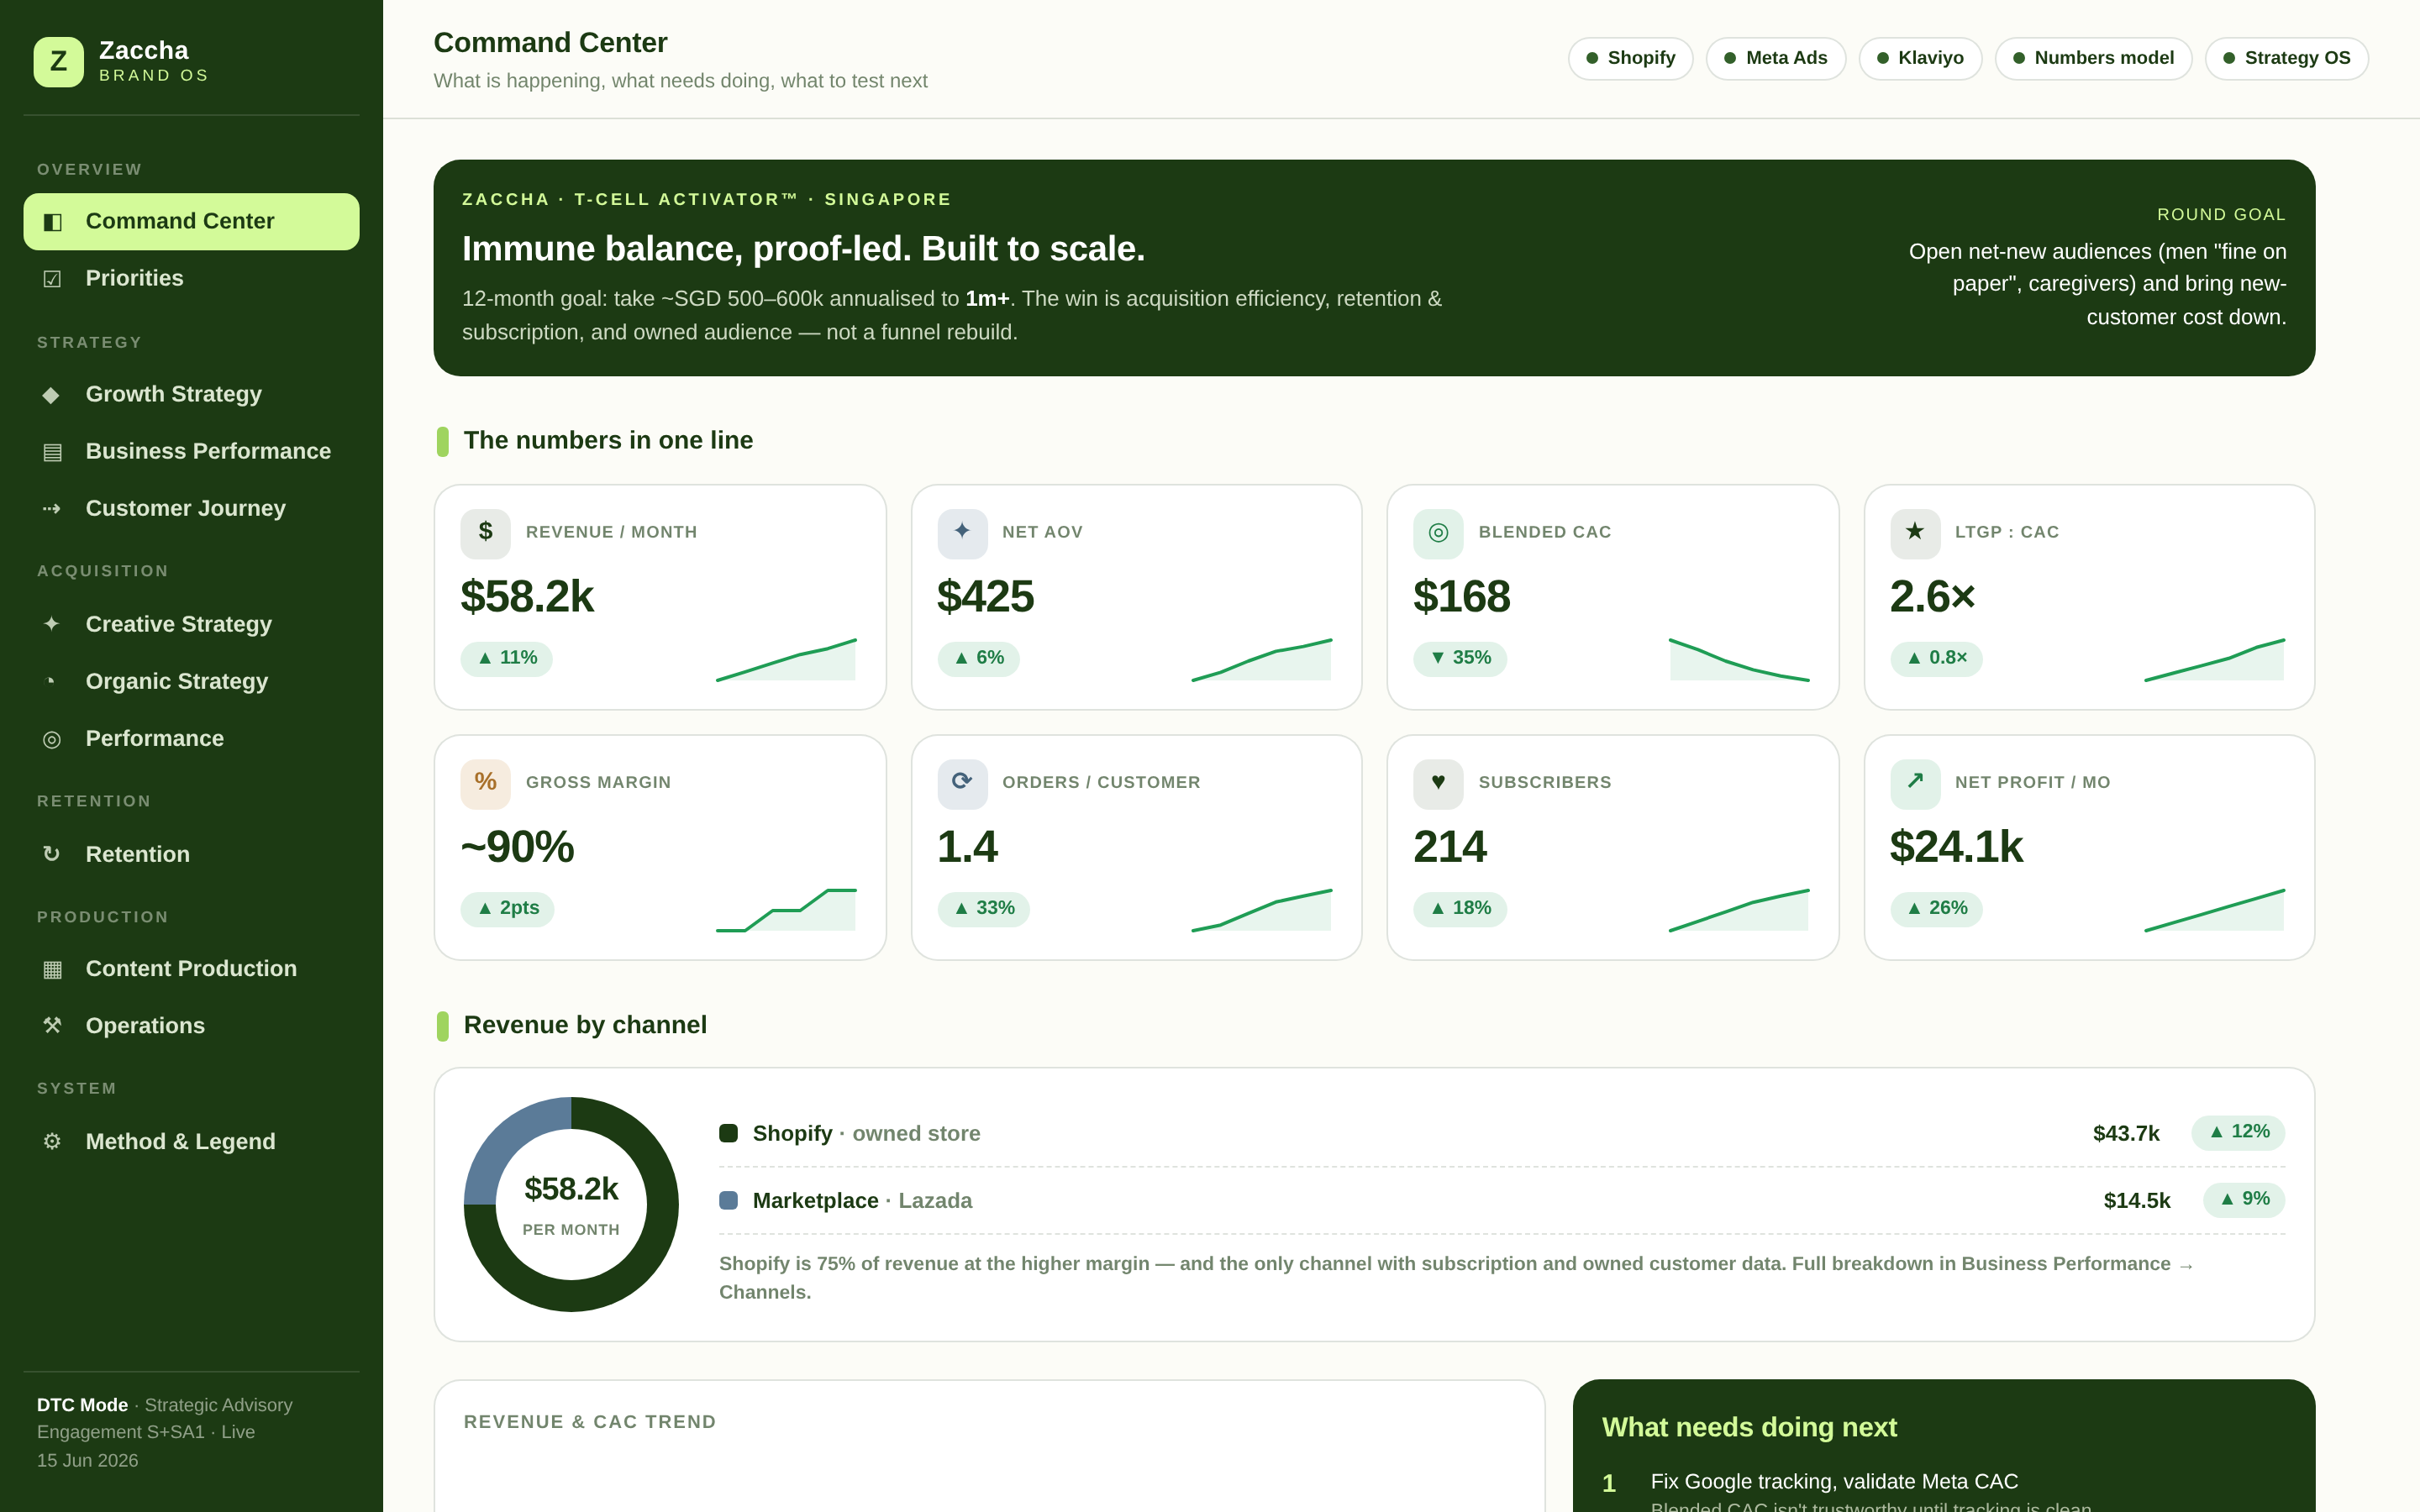Select the Numbers model pill

(x=2093, y=58)
